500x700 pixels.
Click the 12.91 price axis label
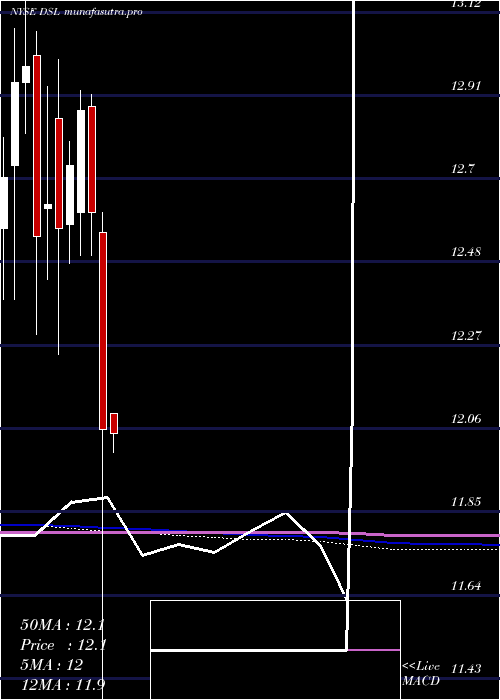click(x=467, y=85)
